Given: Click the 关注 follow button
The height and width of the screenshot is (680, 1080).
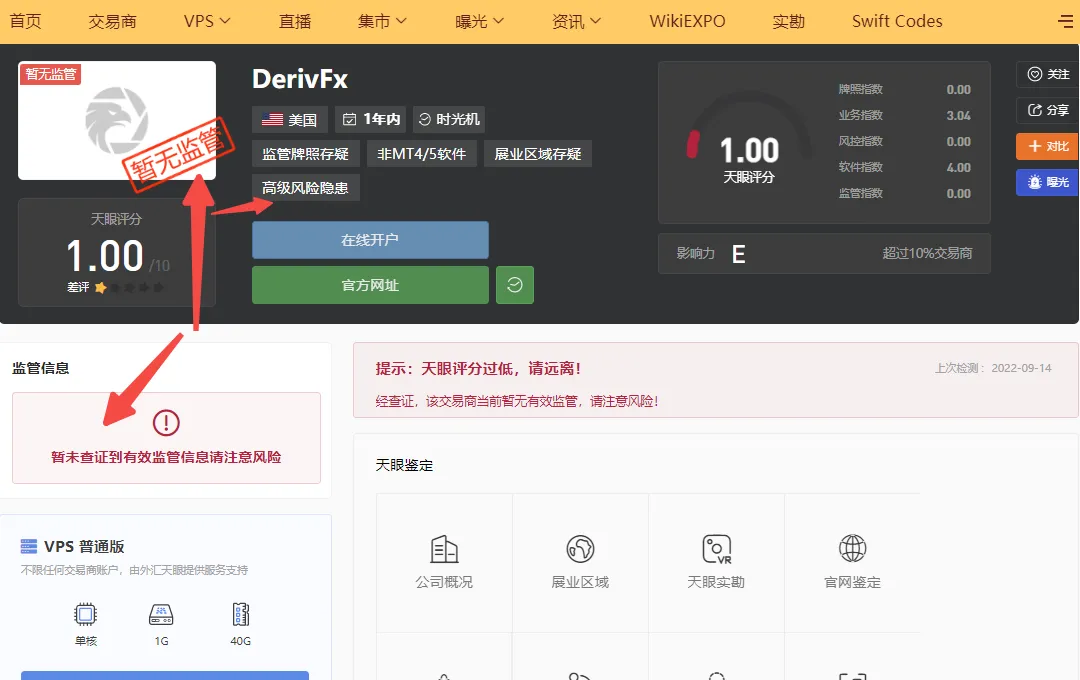Looking at the screenshot, I should (1048, 74).
